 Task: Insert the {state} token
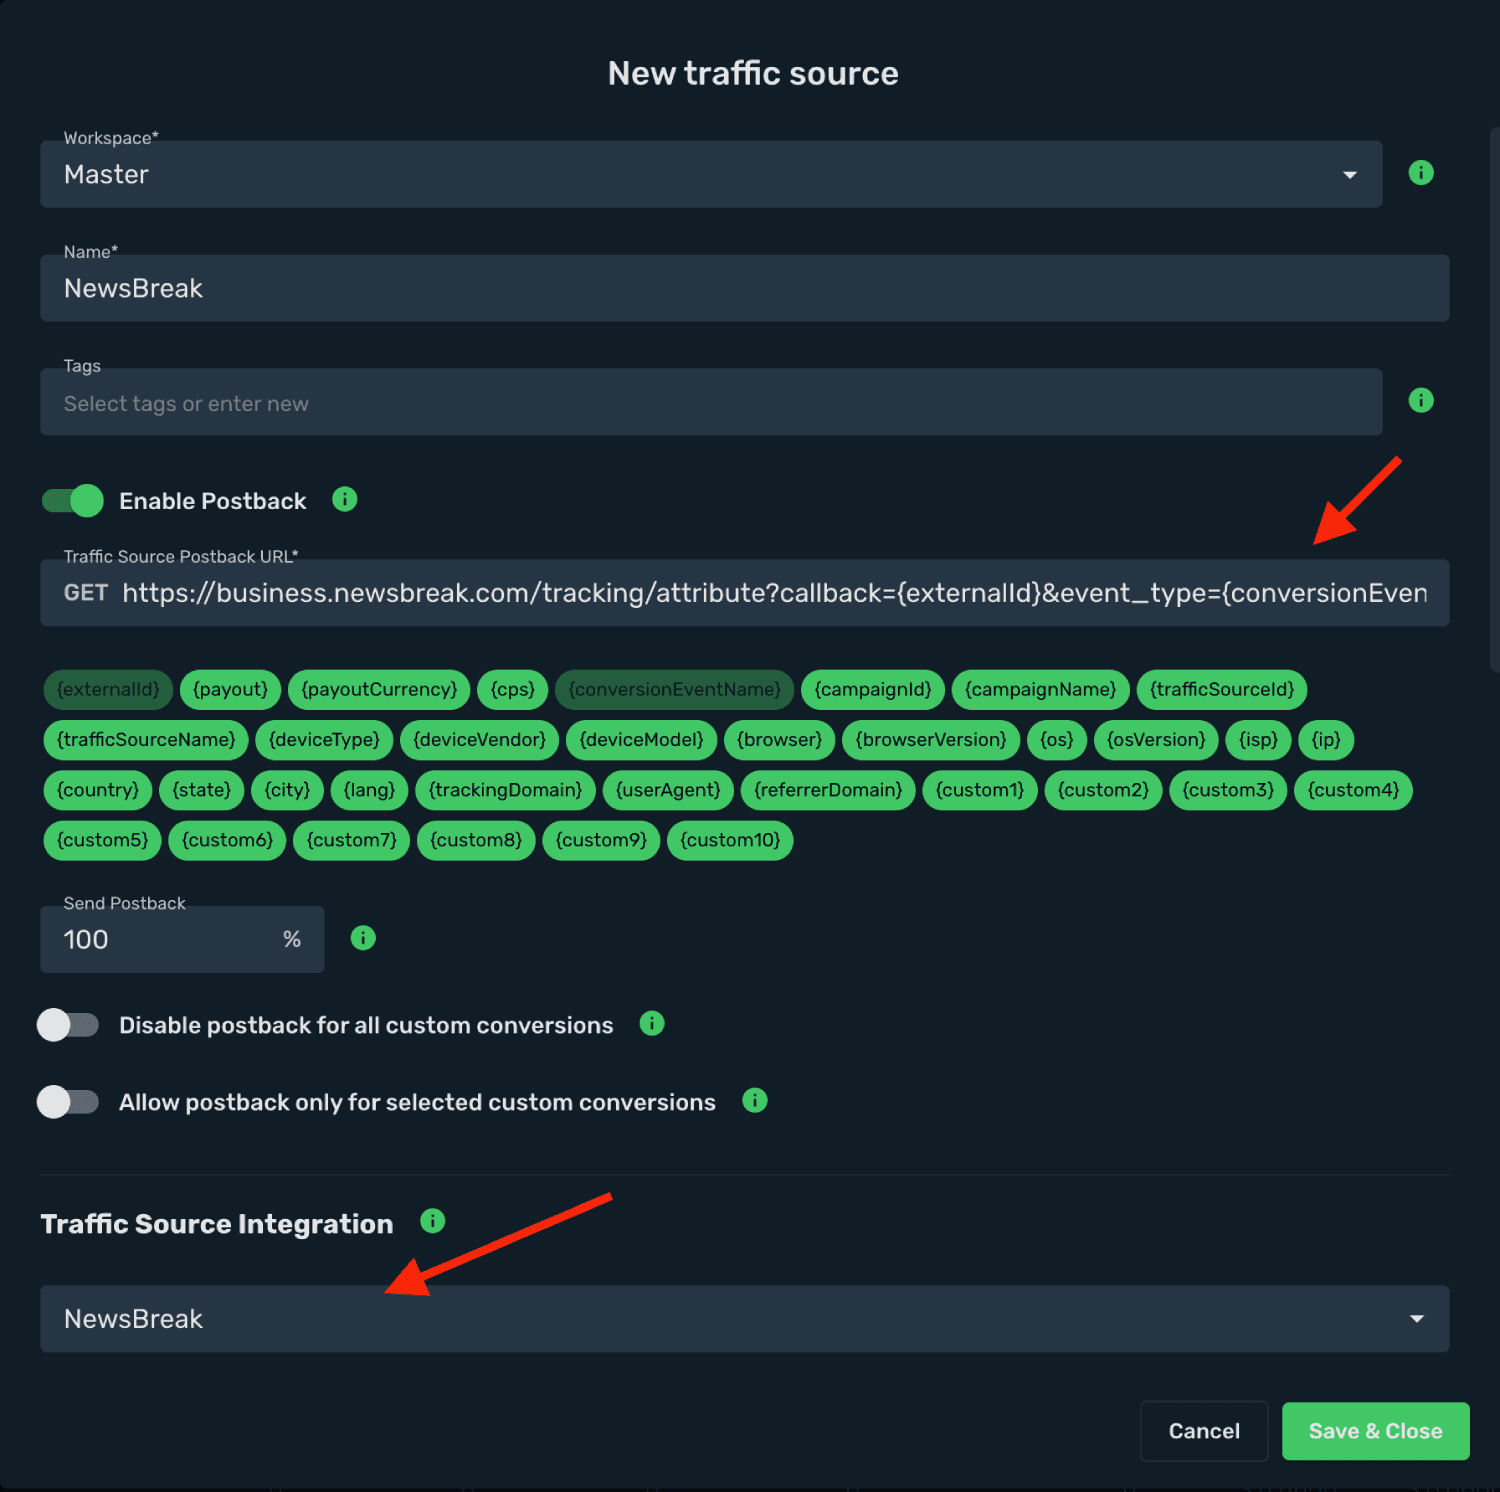tap(201, 790)
